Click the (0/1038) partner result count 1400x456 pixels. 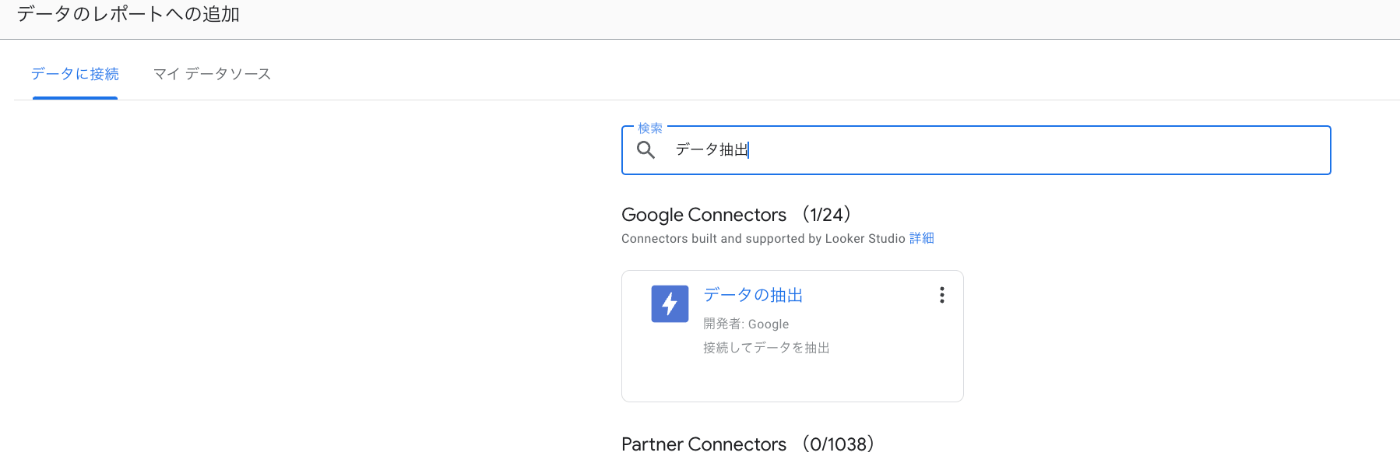(x=837, y=444)
